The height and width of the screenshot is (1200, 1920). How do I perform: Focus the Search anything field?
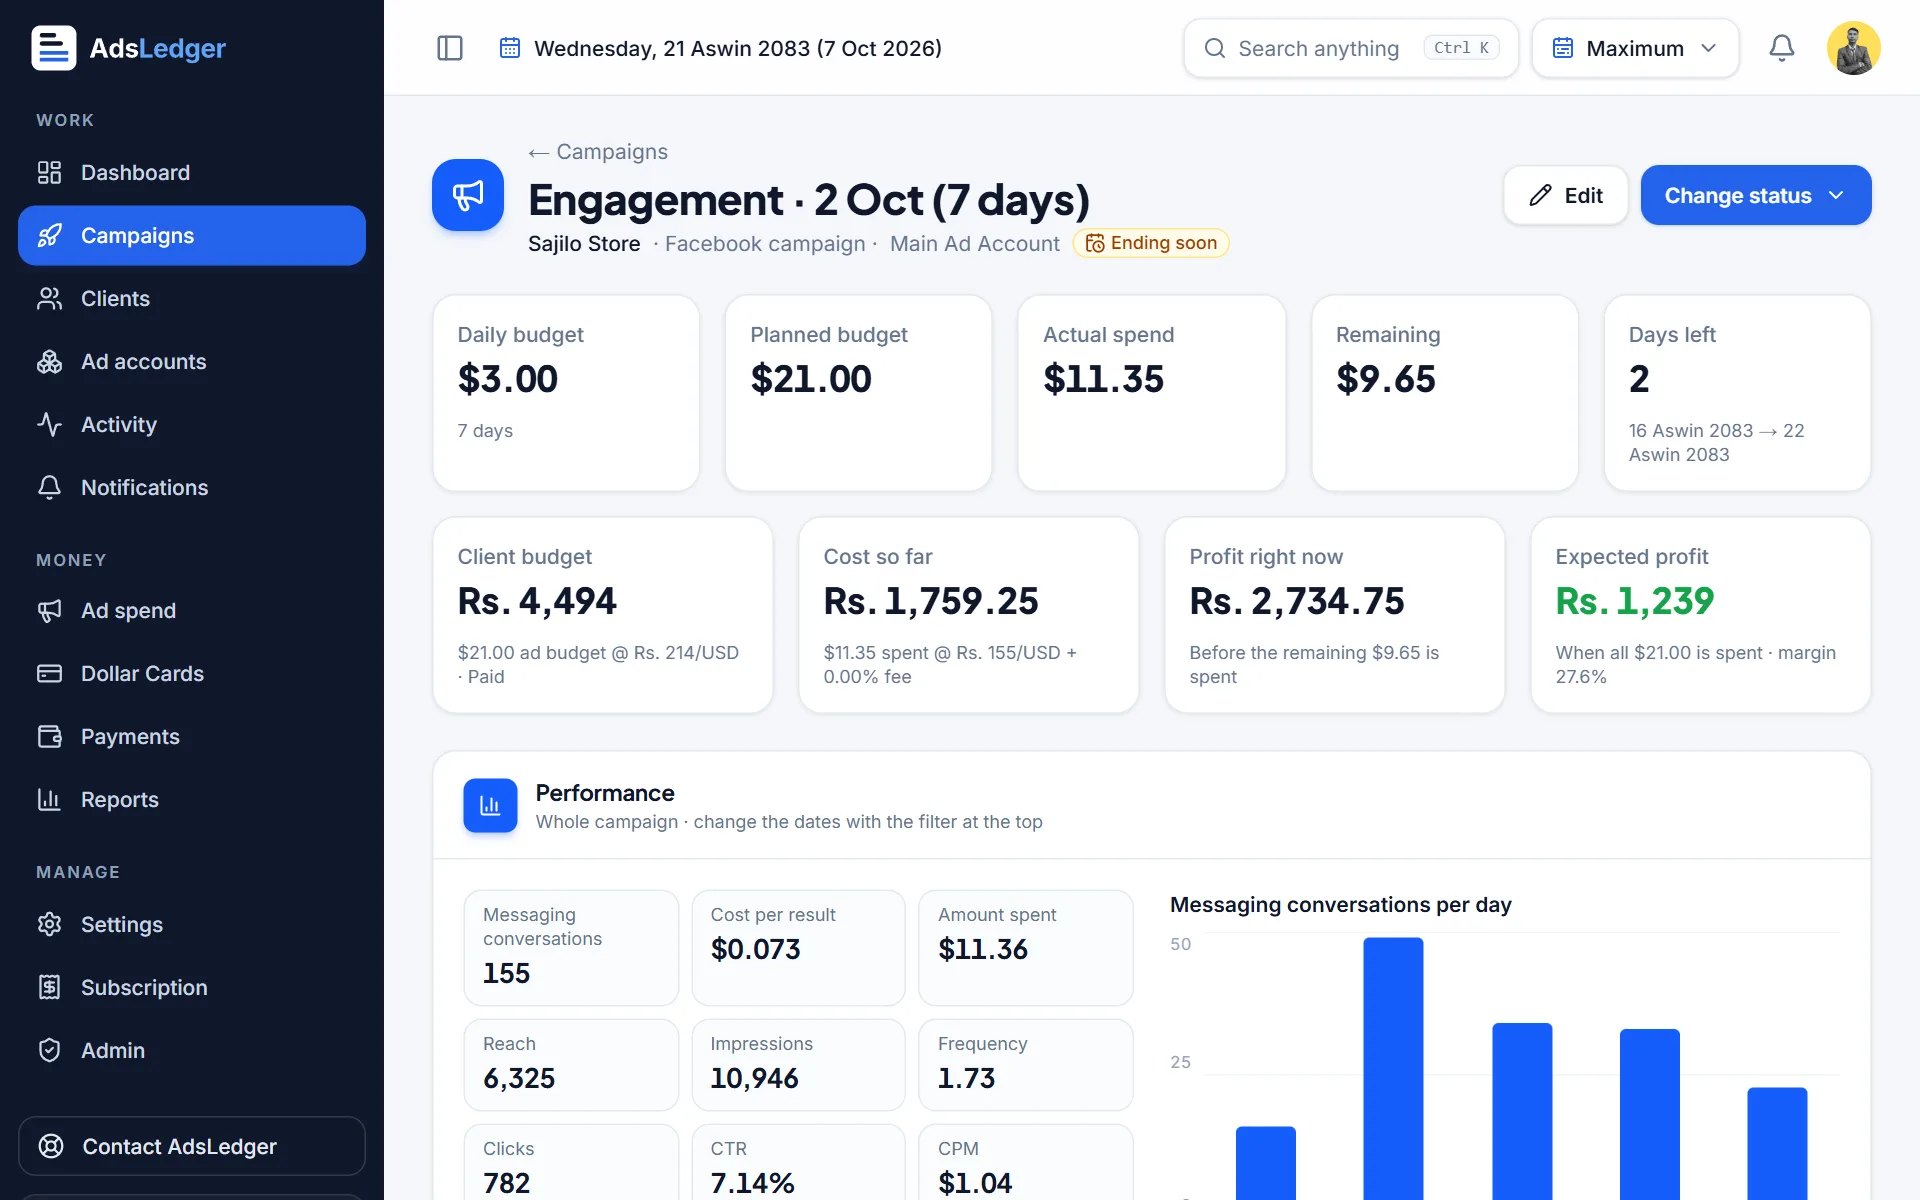point(1350,48)
